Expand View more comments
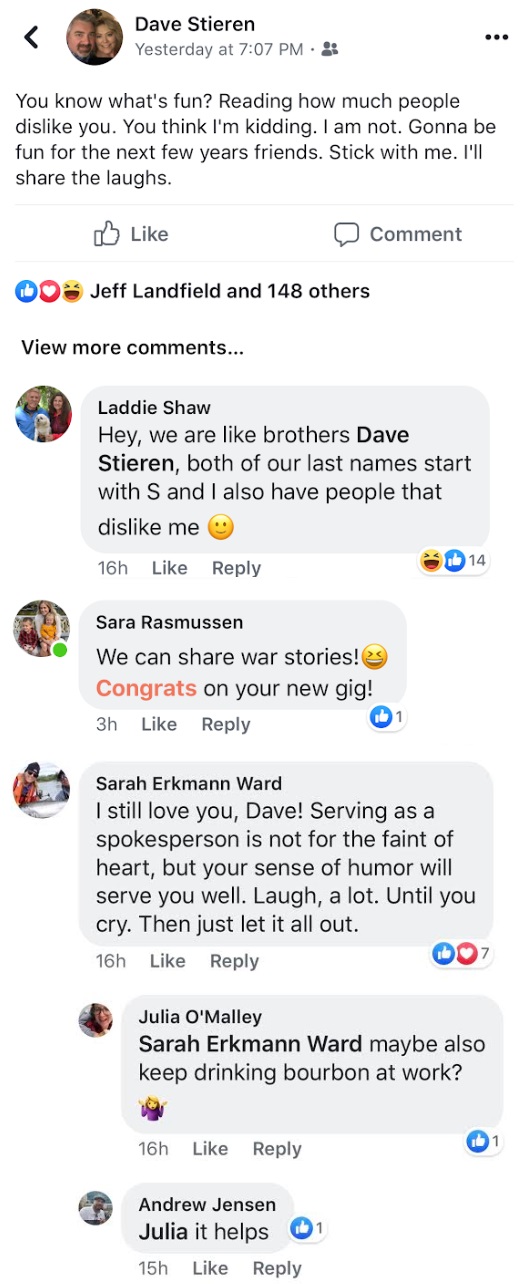 click(x=132, y=348)
